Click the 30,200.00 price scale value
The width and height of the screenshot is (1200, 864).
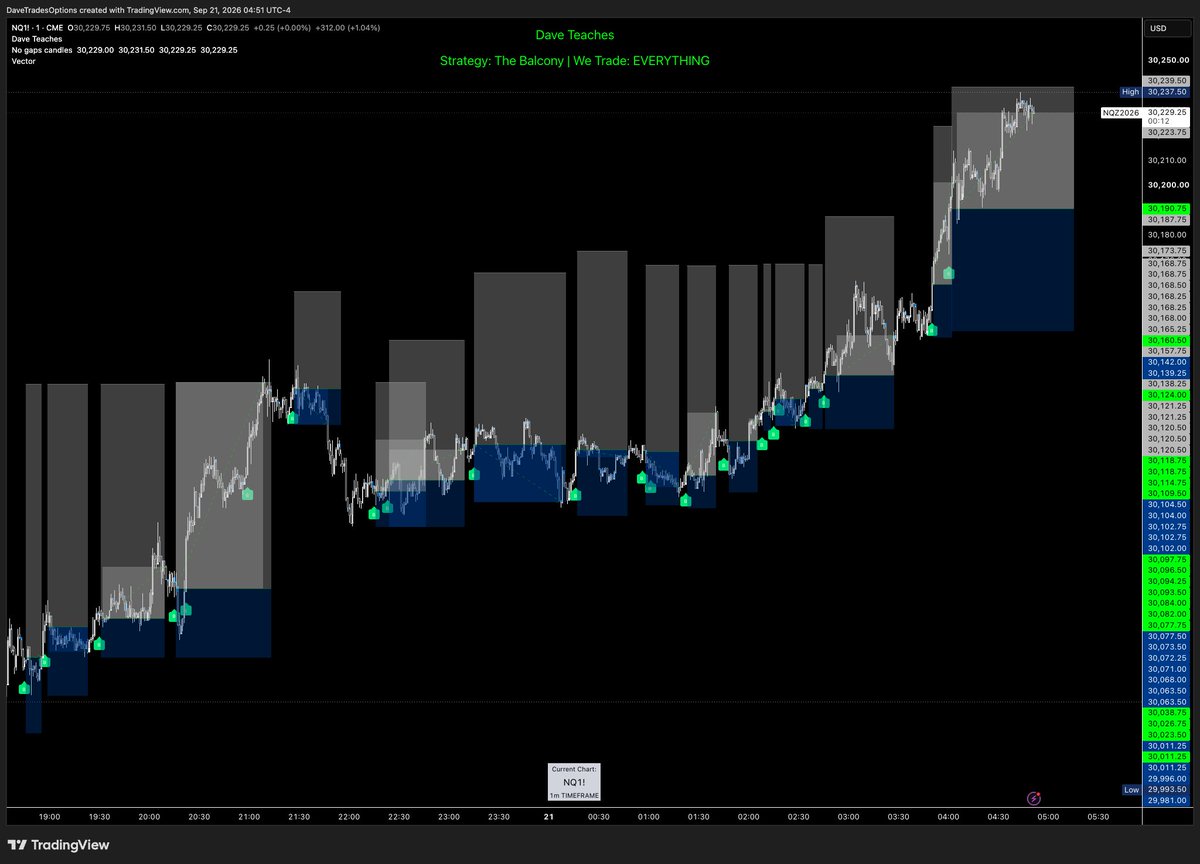1167,185
